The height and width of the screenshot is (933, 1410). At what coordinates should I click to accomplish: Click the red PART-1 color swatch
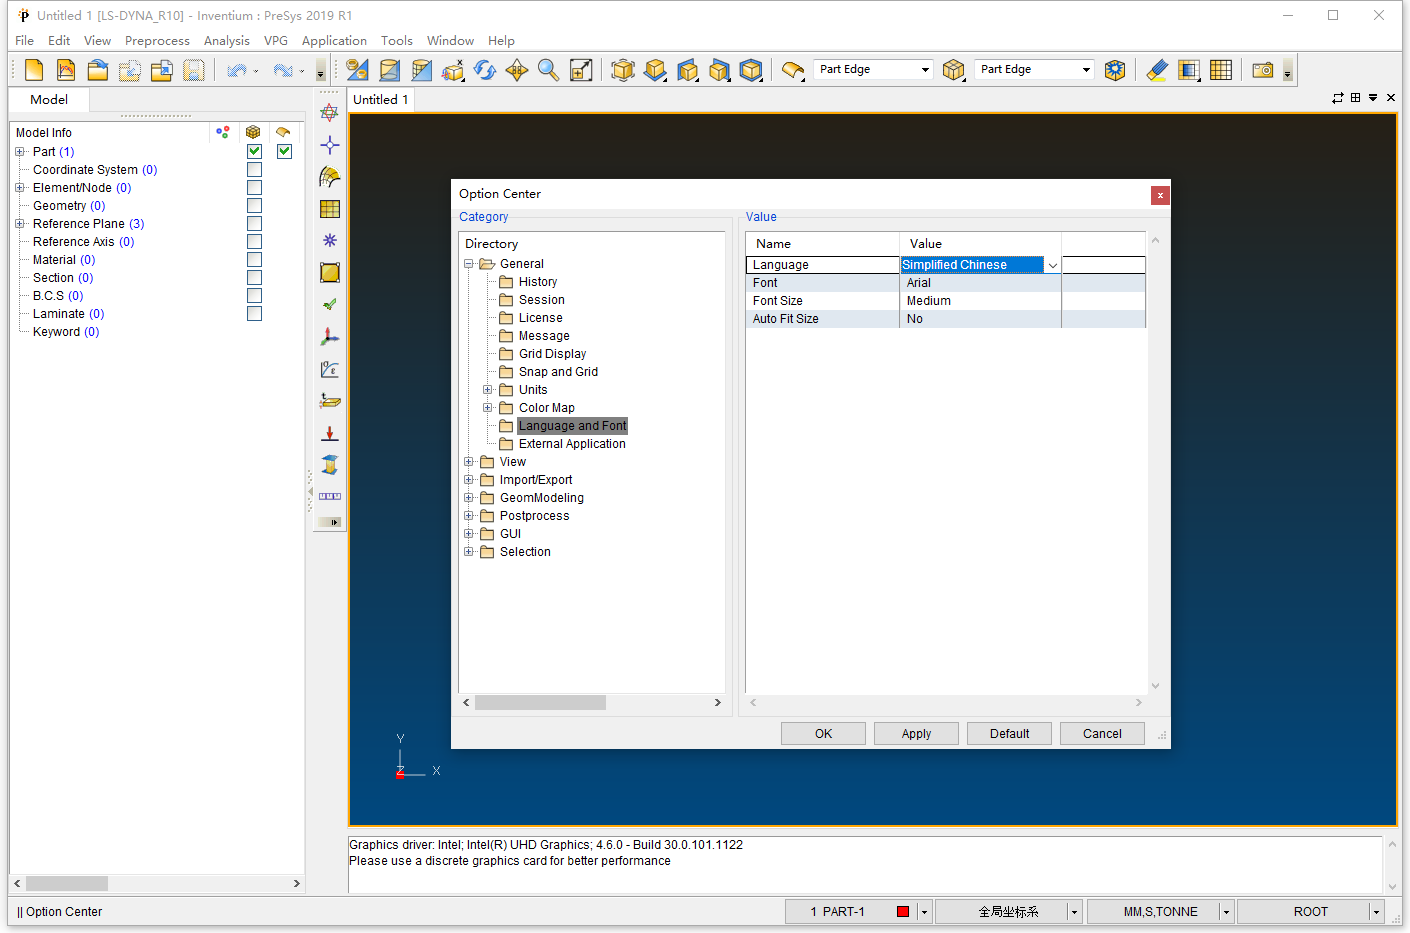(x=902, y=912)
